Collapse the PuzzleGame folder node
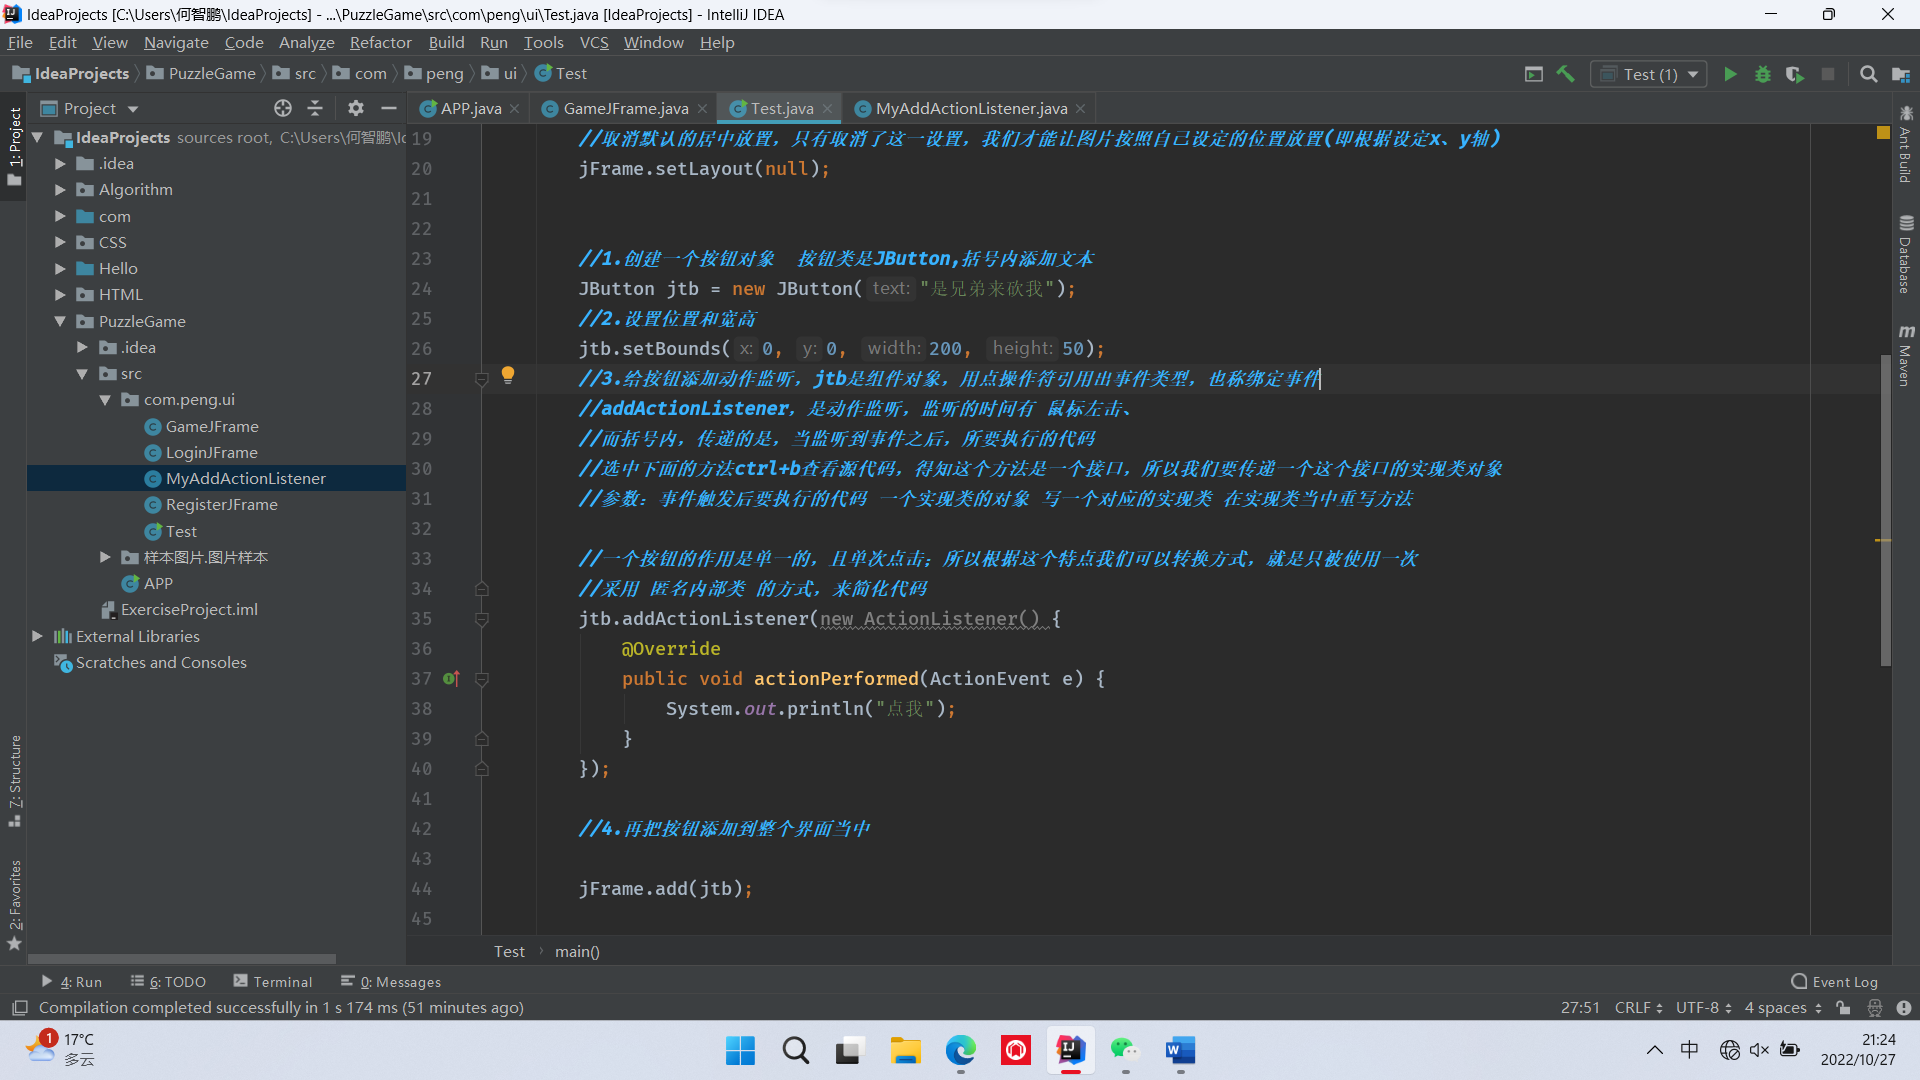1920x1080 pixels. (x=60, y=321)
